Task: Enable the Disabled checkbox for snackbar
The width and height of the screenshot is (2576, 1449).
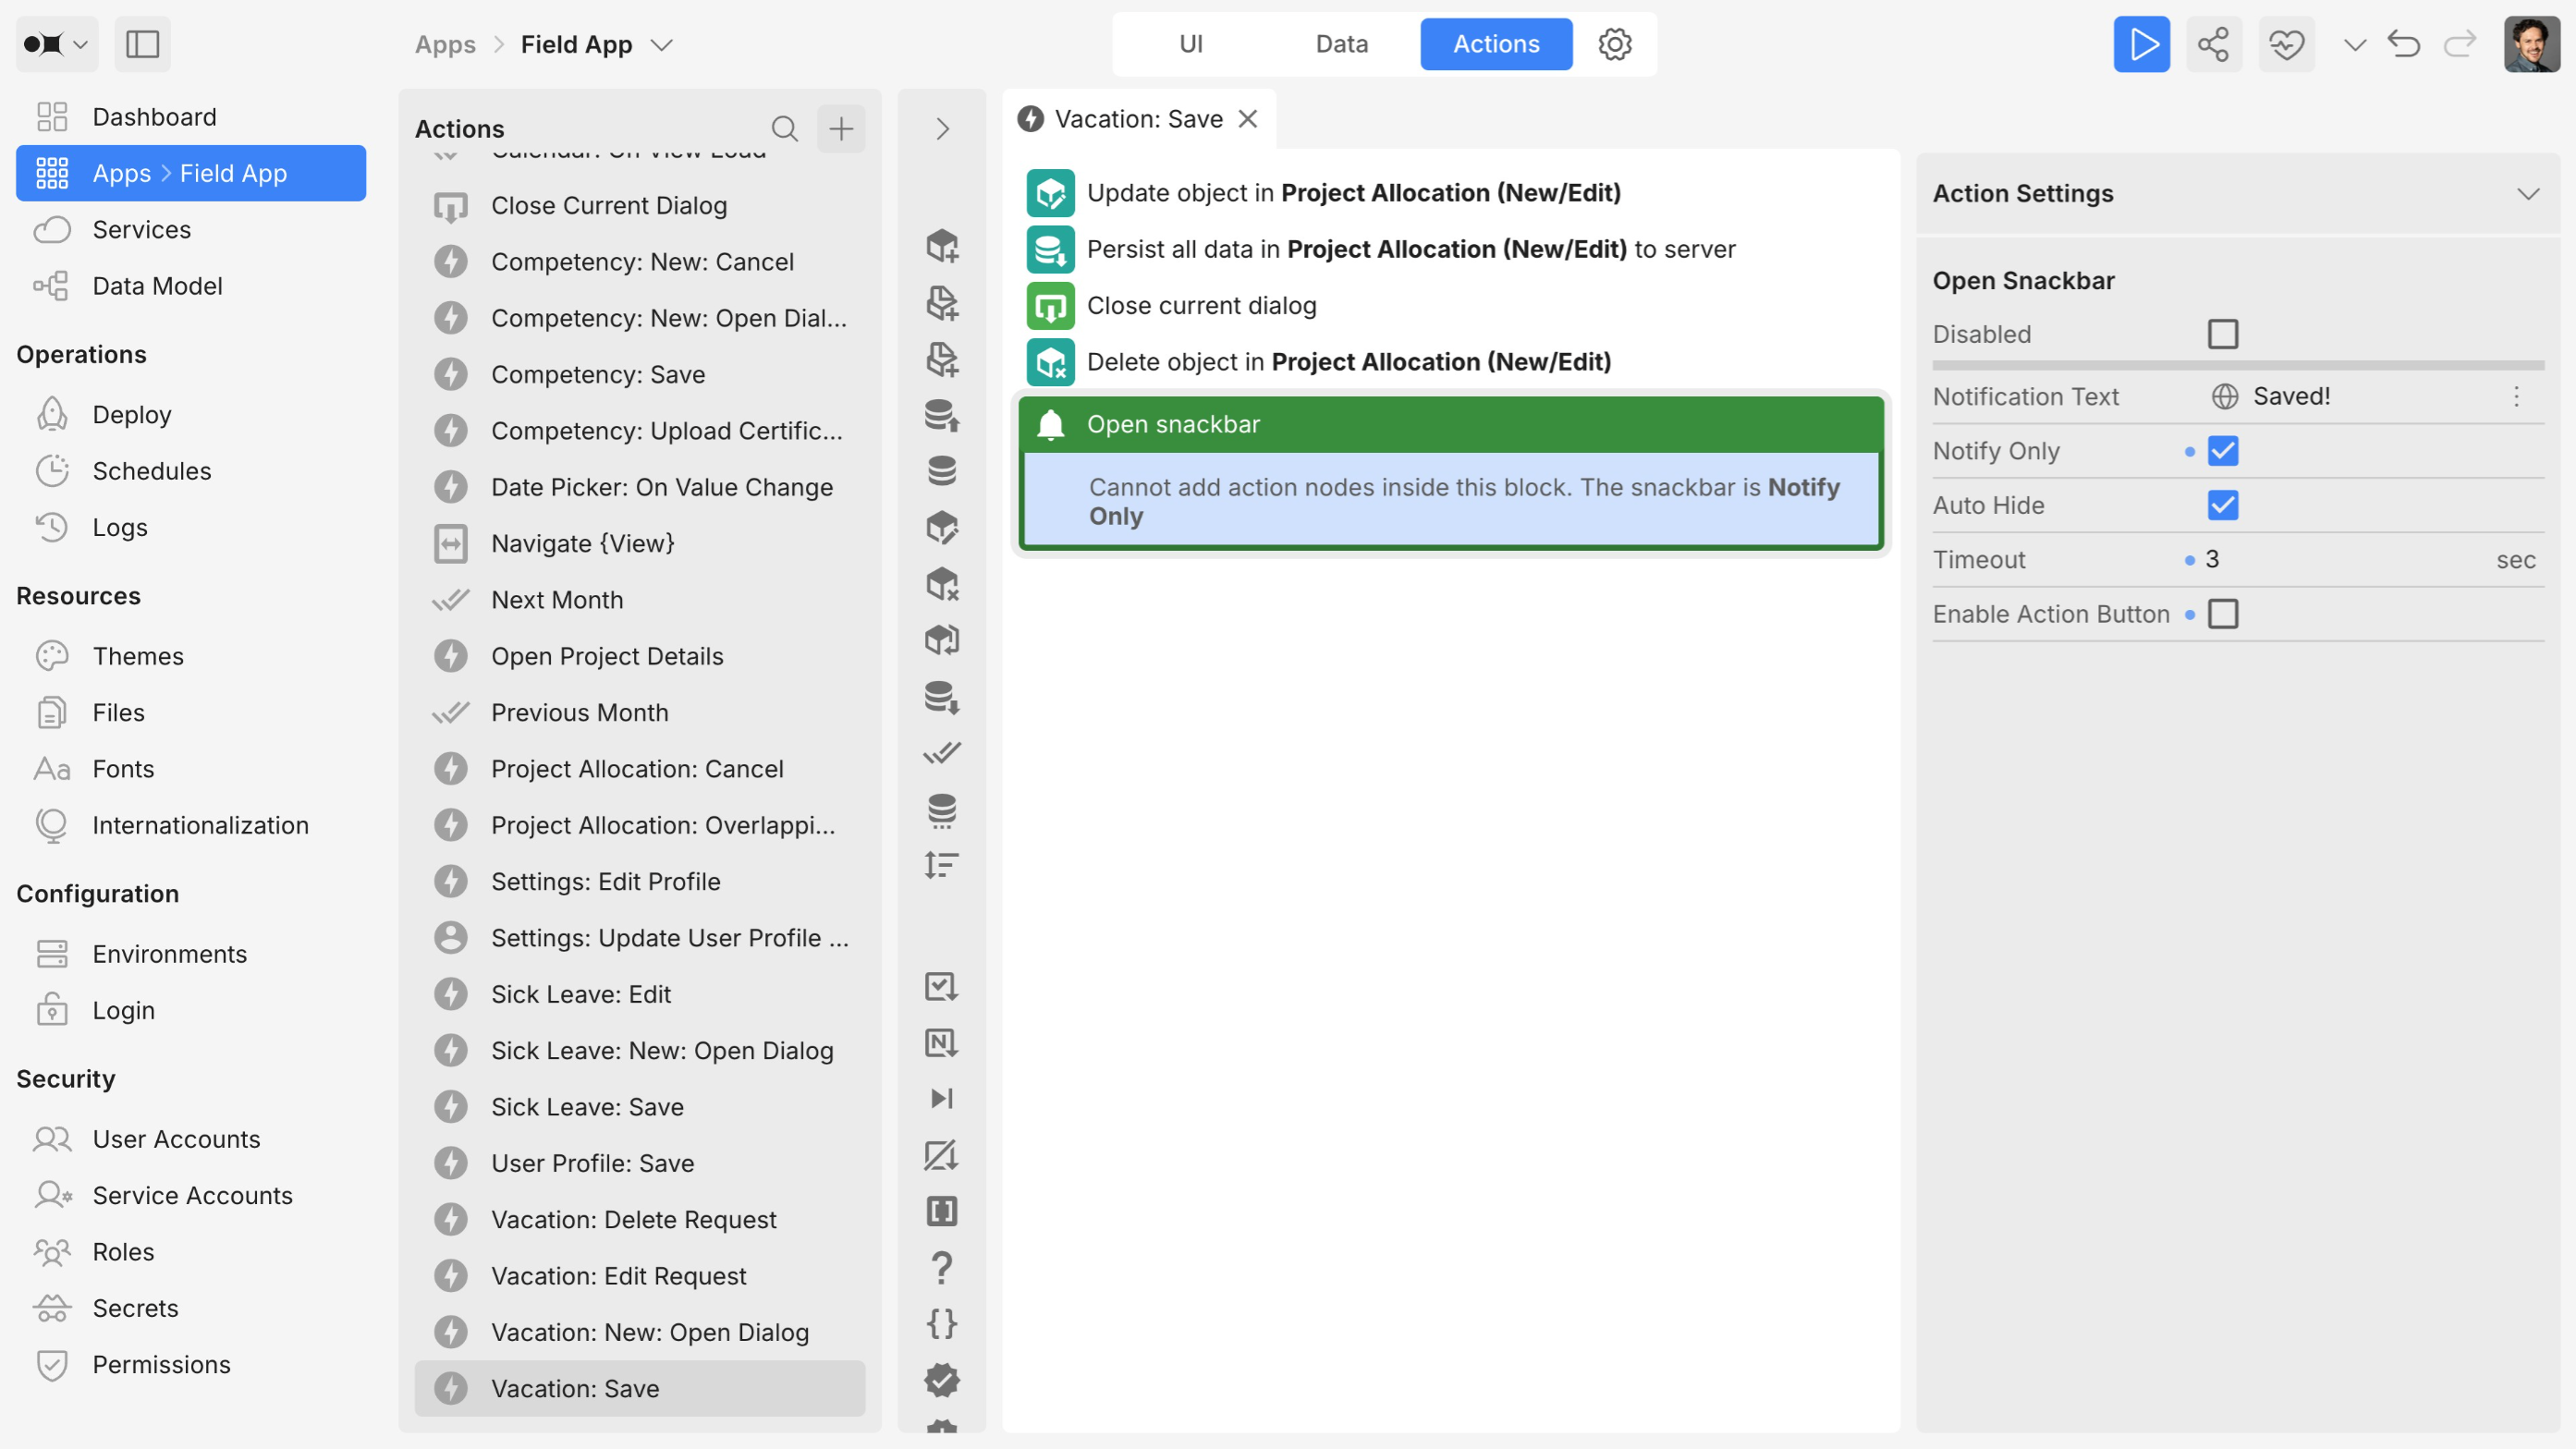Action: click(2222, 334)
